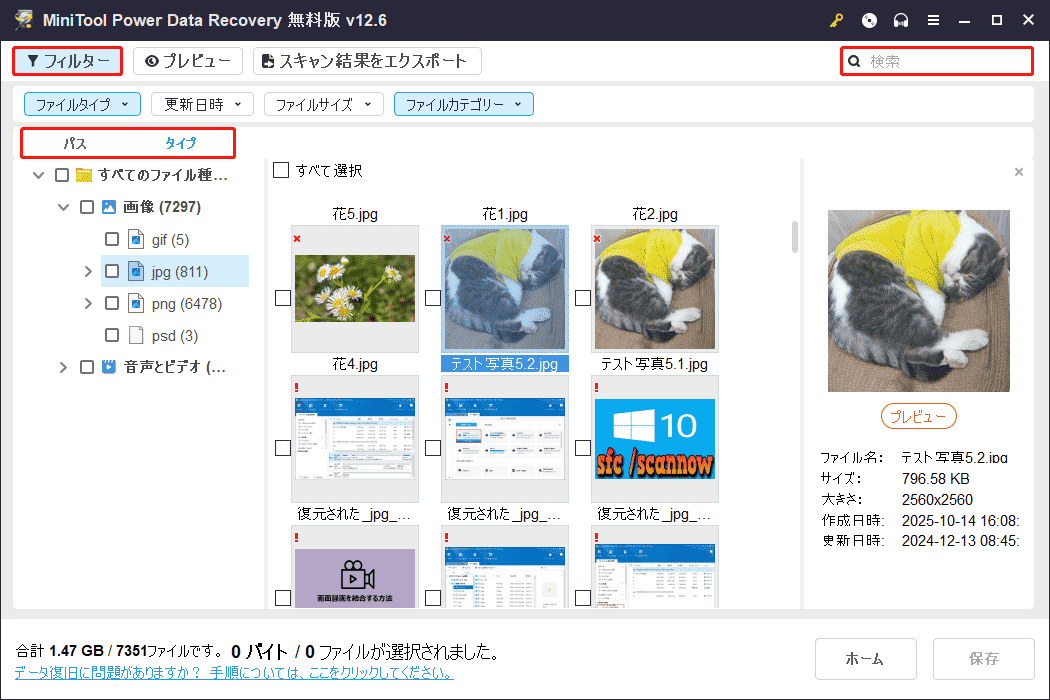
Task: Click the 保存 button
Action: (983, 658)
